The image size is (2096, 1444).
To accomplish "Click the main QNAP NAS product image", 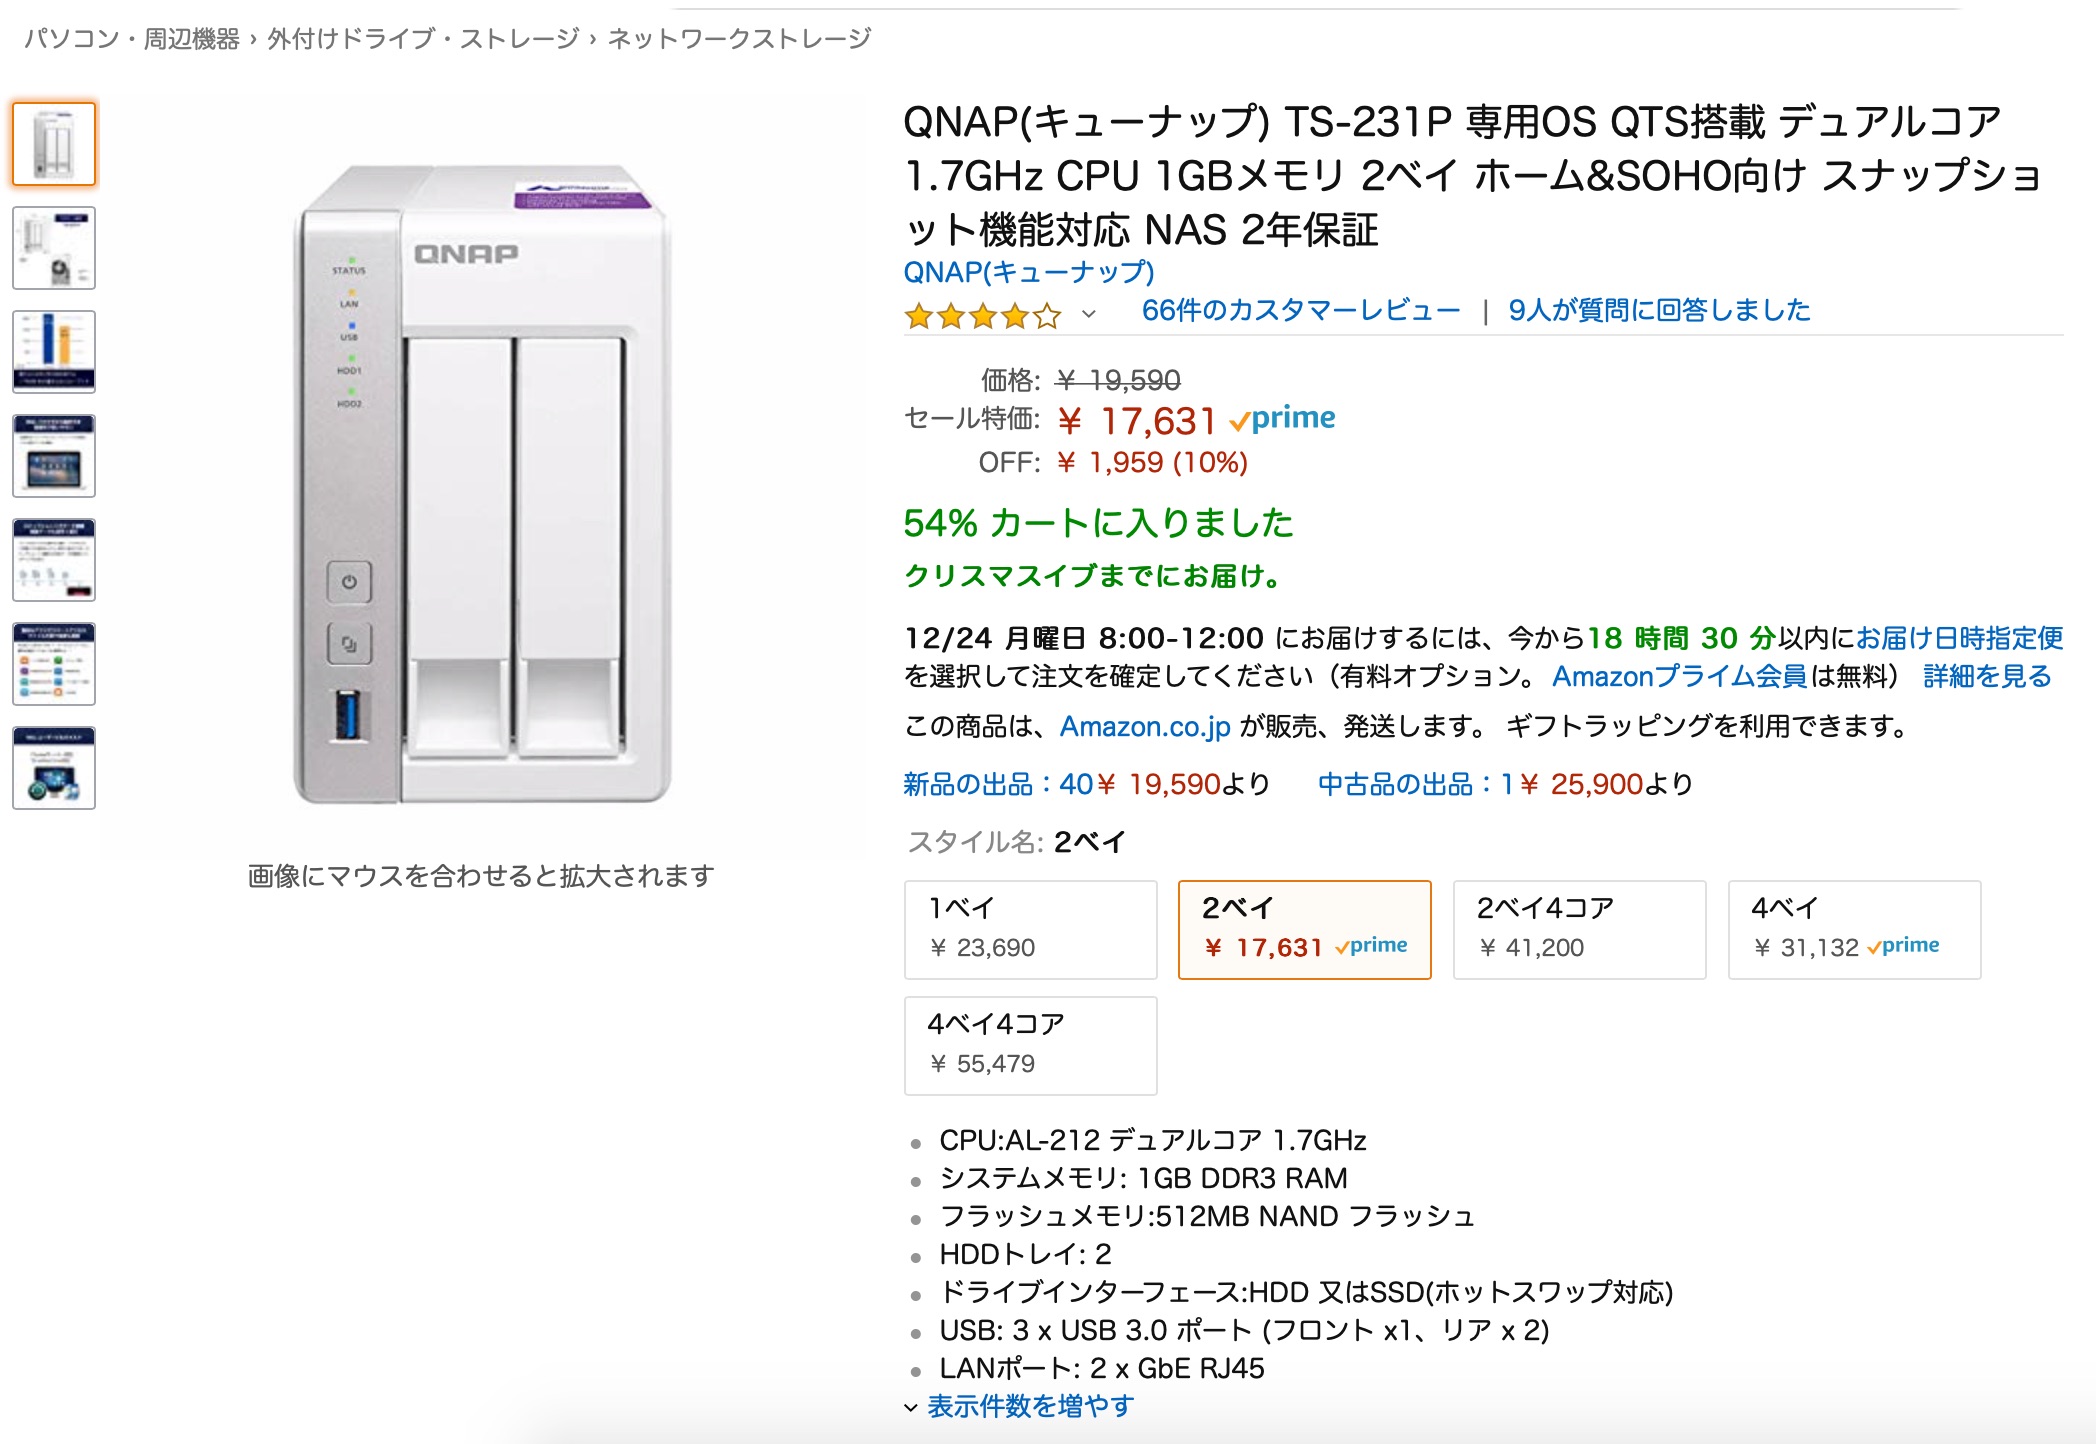I will tap(482, 484).
